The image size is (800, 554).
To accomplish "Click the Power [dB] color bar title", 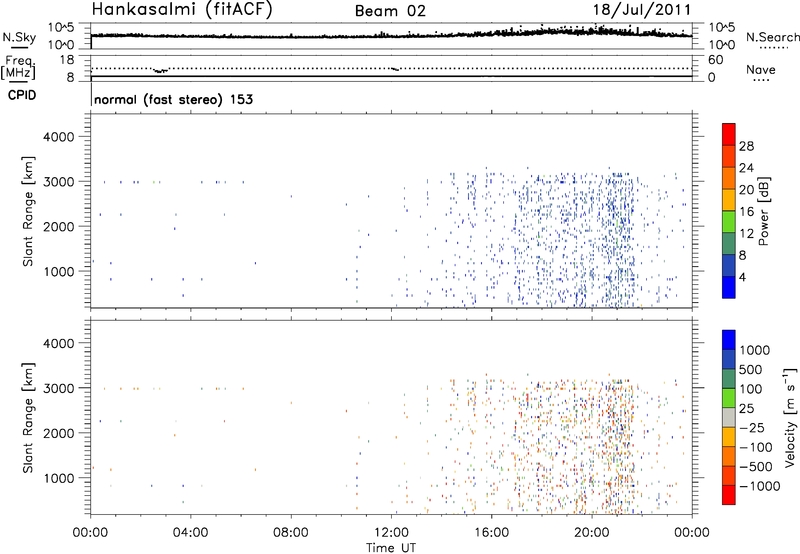I will [763, 211].
